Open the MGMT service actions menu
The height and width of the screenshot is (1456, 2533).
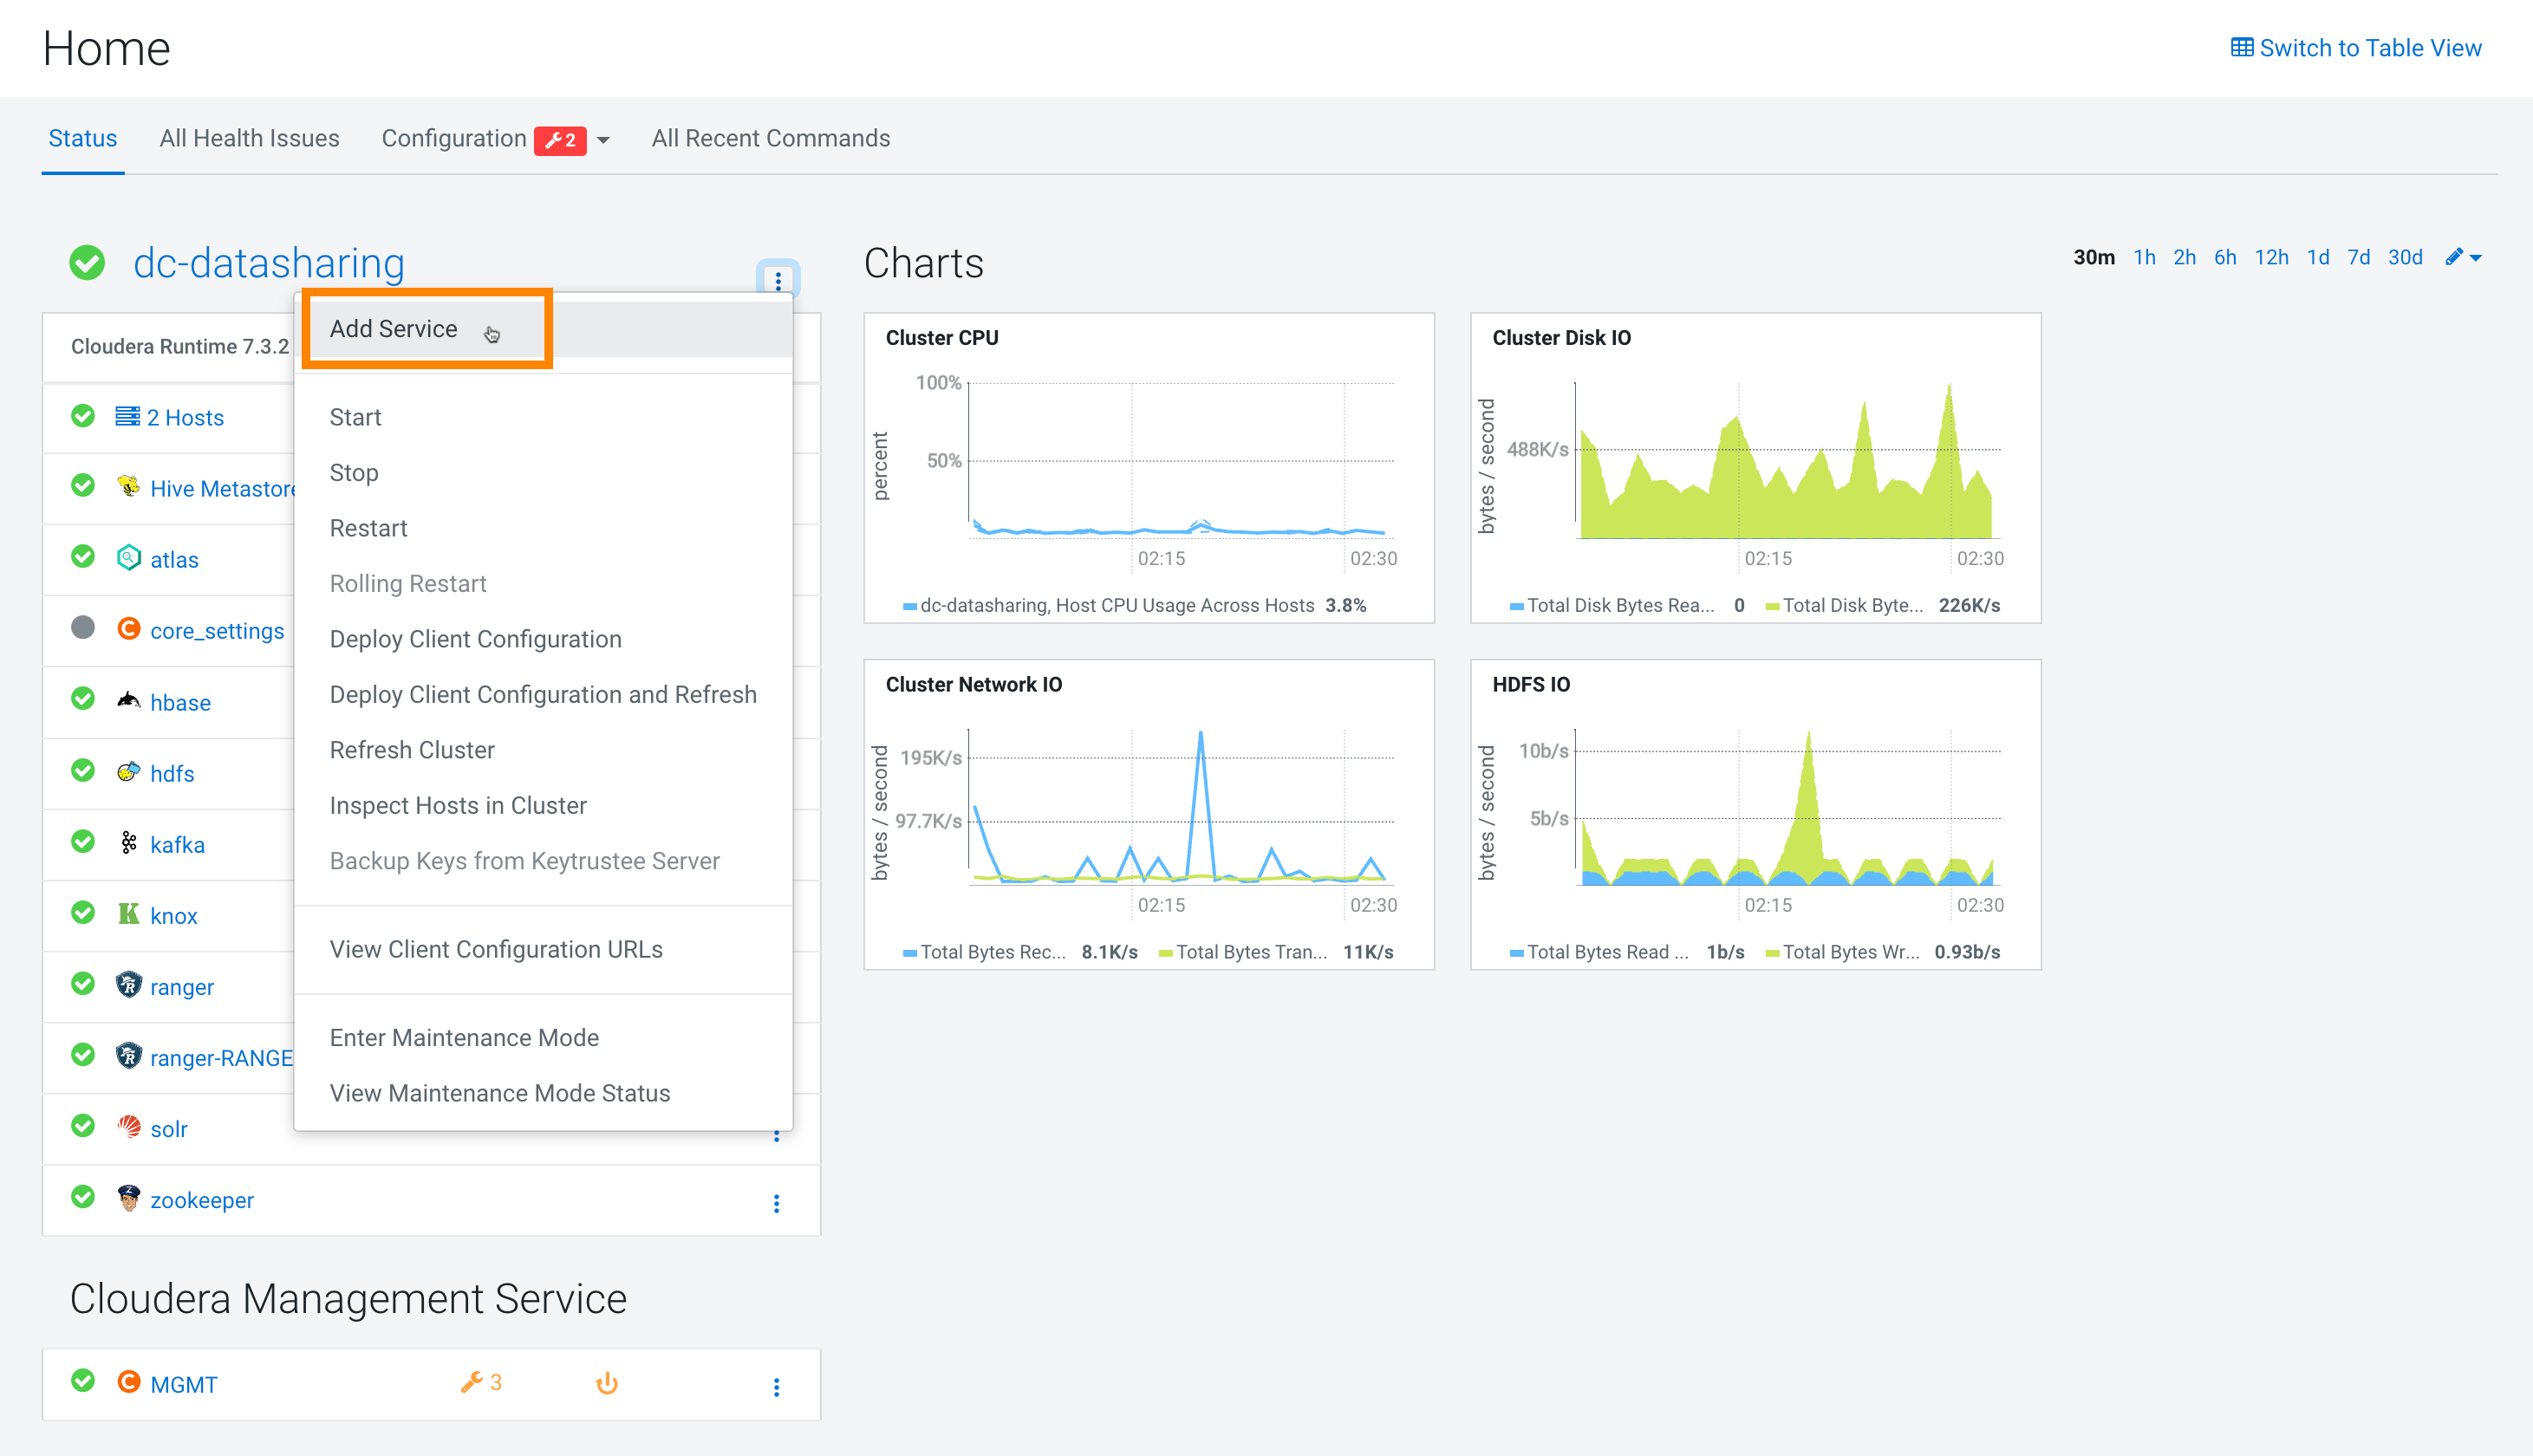coord(776,1386)
